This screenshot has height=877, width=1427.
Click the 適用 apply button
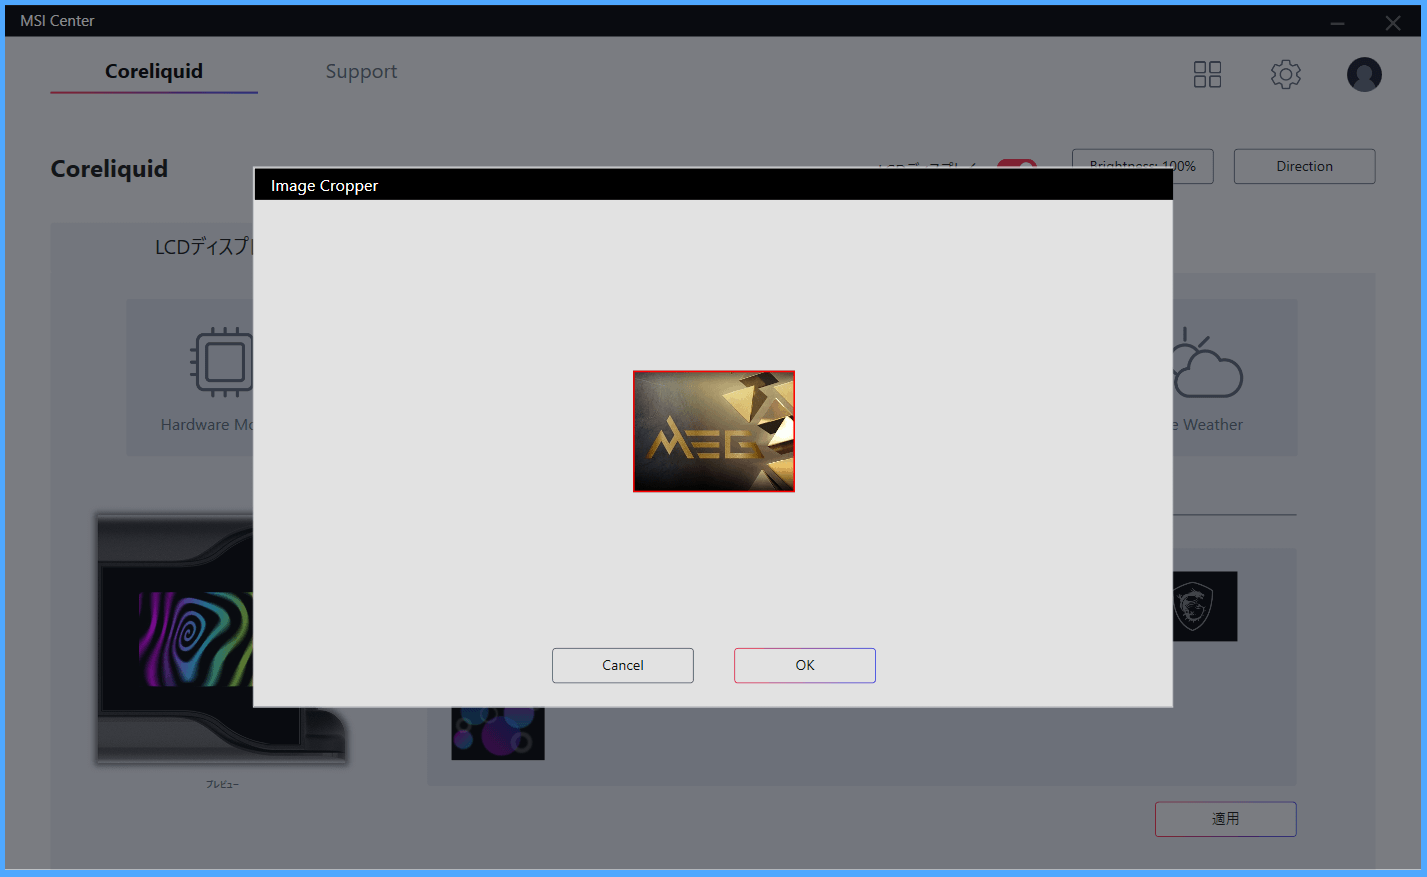[1225, 819]
